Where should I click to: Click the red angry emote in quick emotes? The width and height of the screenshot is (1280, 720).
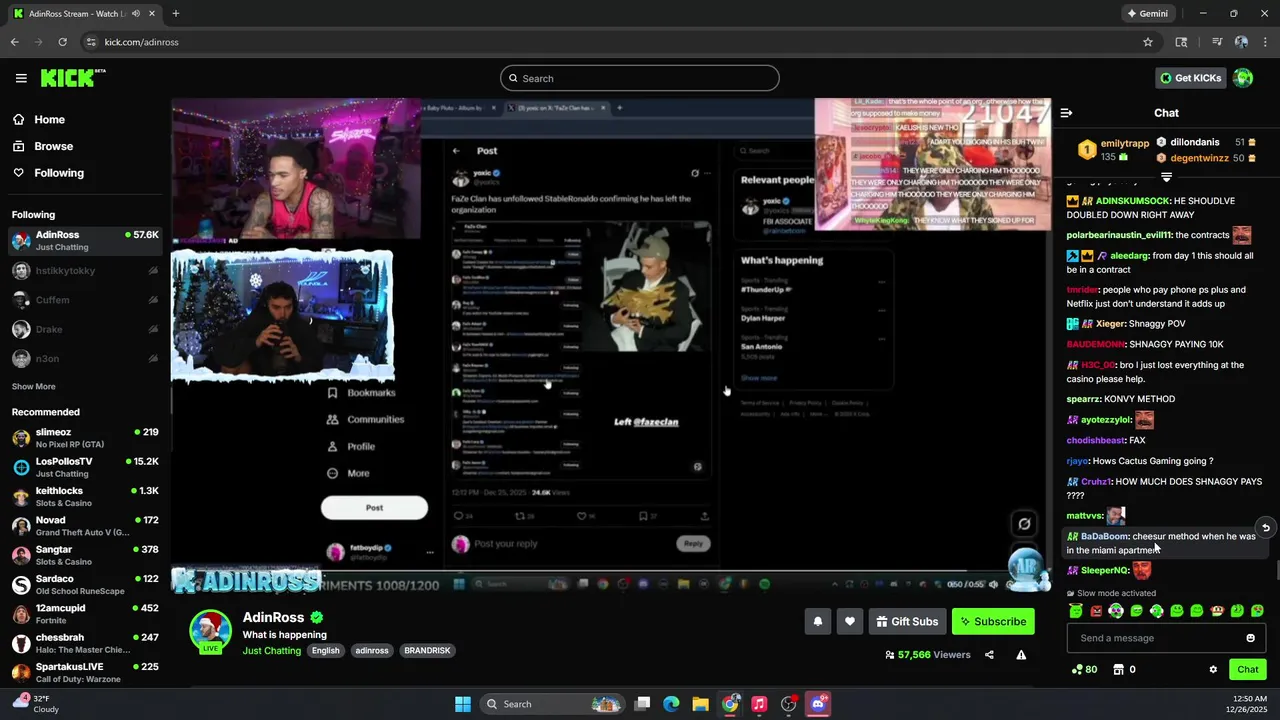[x=1096, y=611]
